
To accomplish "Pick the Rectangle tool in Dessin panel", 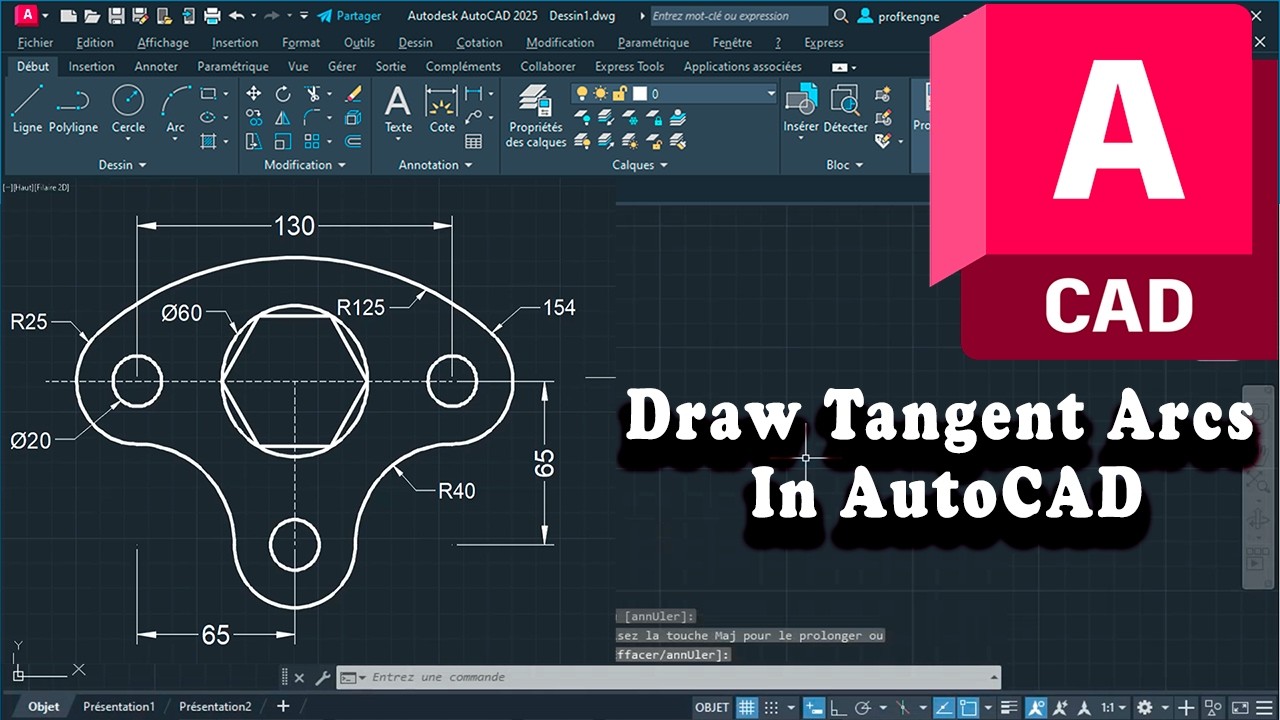I will (208, 94).
